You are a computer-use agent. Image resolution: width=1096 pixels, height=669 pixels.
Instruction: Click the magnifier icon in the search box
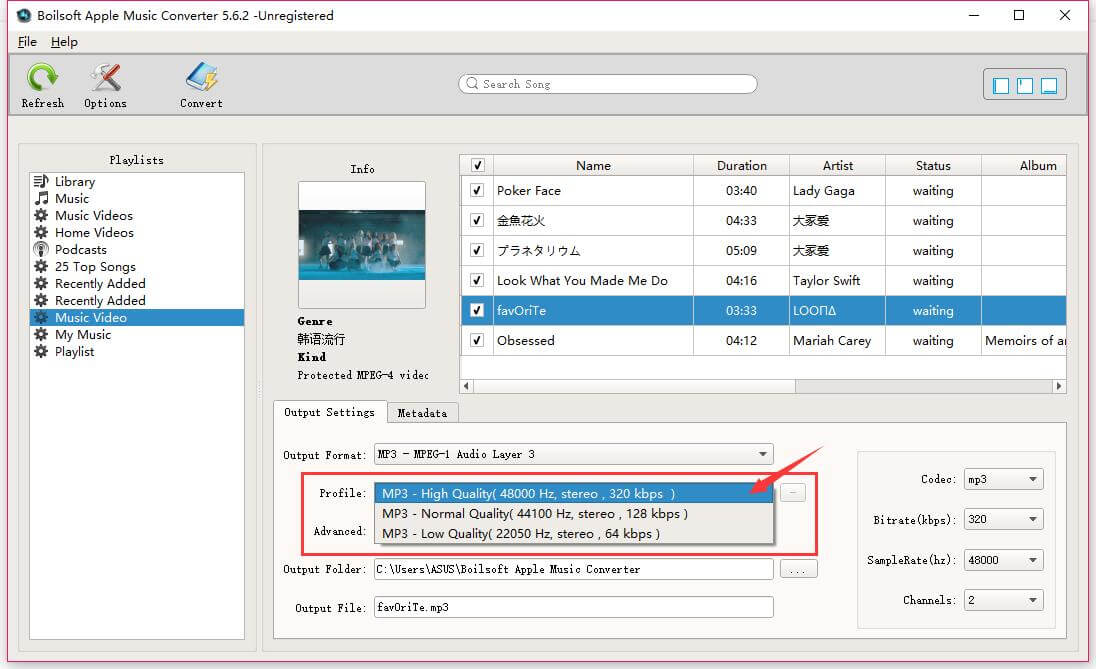point(472,83)
